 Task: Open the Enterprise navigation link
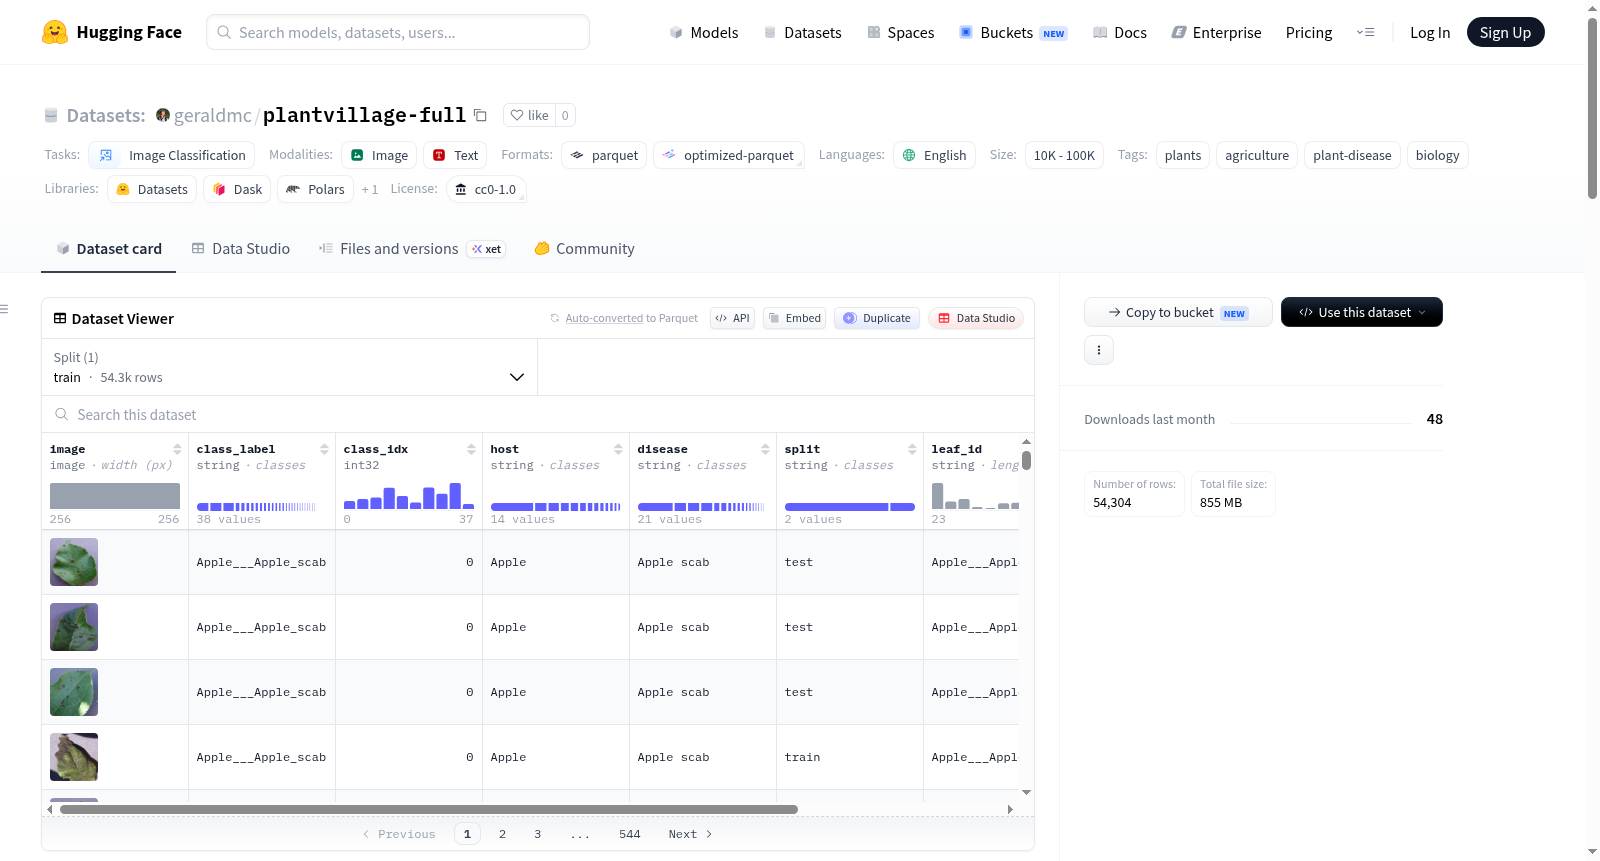(1217, 32)
